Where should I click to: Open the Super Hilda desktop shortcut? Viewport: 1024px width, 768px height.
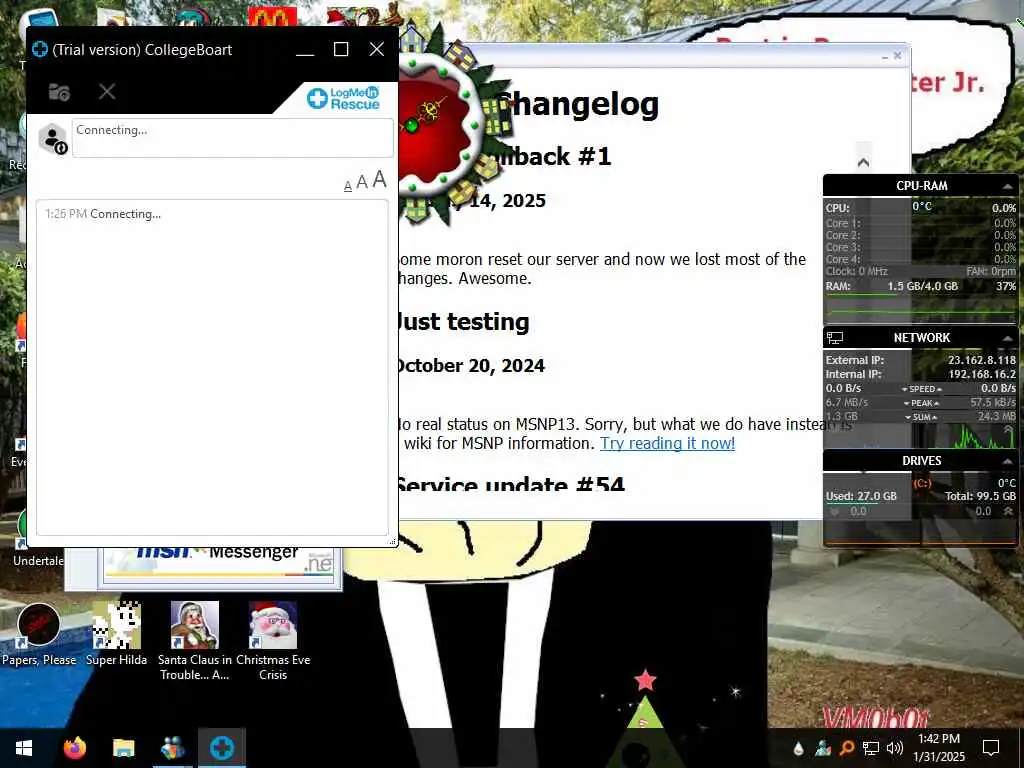[116, 635]
